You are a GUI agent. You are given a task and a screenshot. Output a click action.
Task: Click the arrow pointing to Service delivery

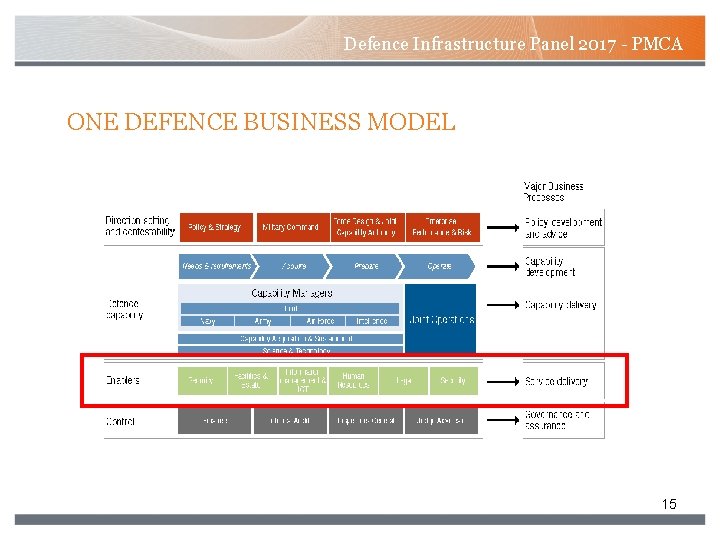click(503, 382)
